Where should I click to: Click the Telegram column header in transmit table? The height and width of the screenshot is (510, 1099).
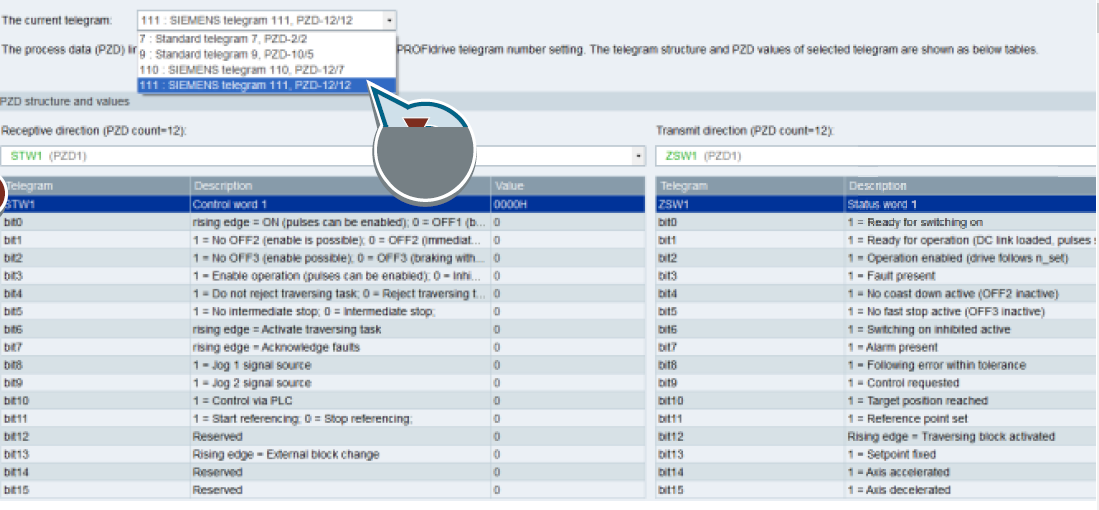point(750,186)
